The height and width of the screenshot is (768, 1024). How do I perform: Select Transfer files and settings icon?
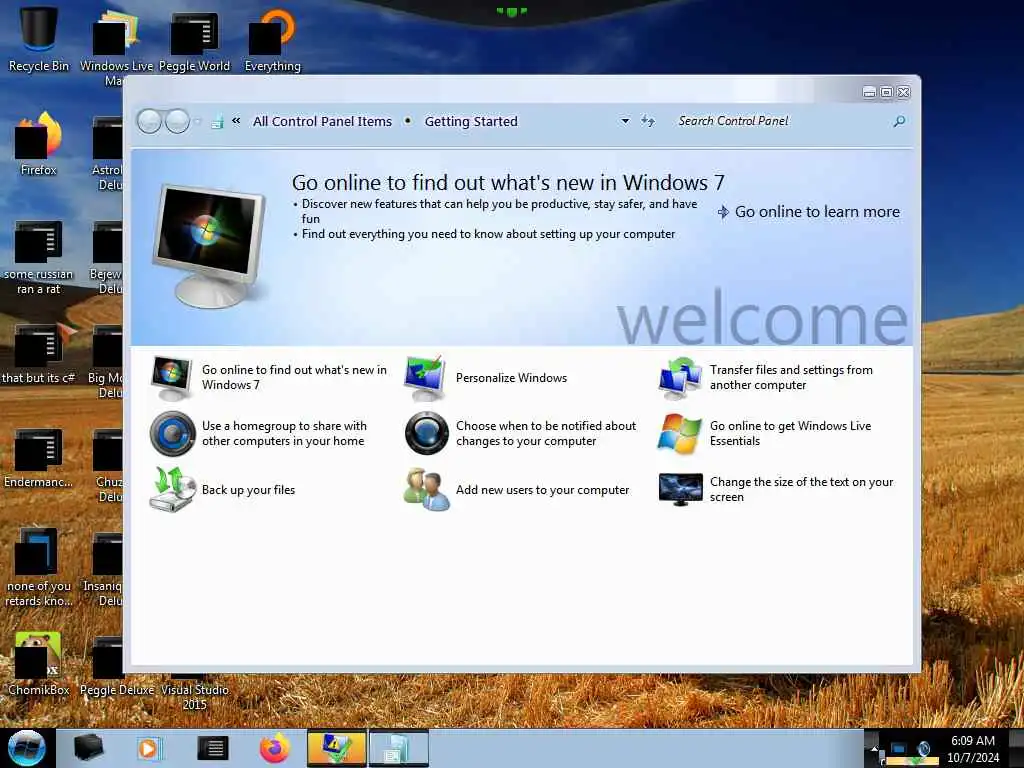coord(680,378)
